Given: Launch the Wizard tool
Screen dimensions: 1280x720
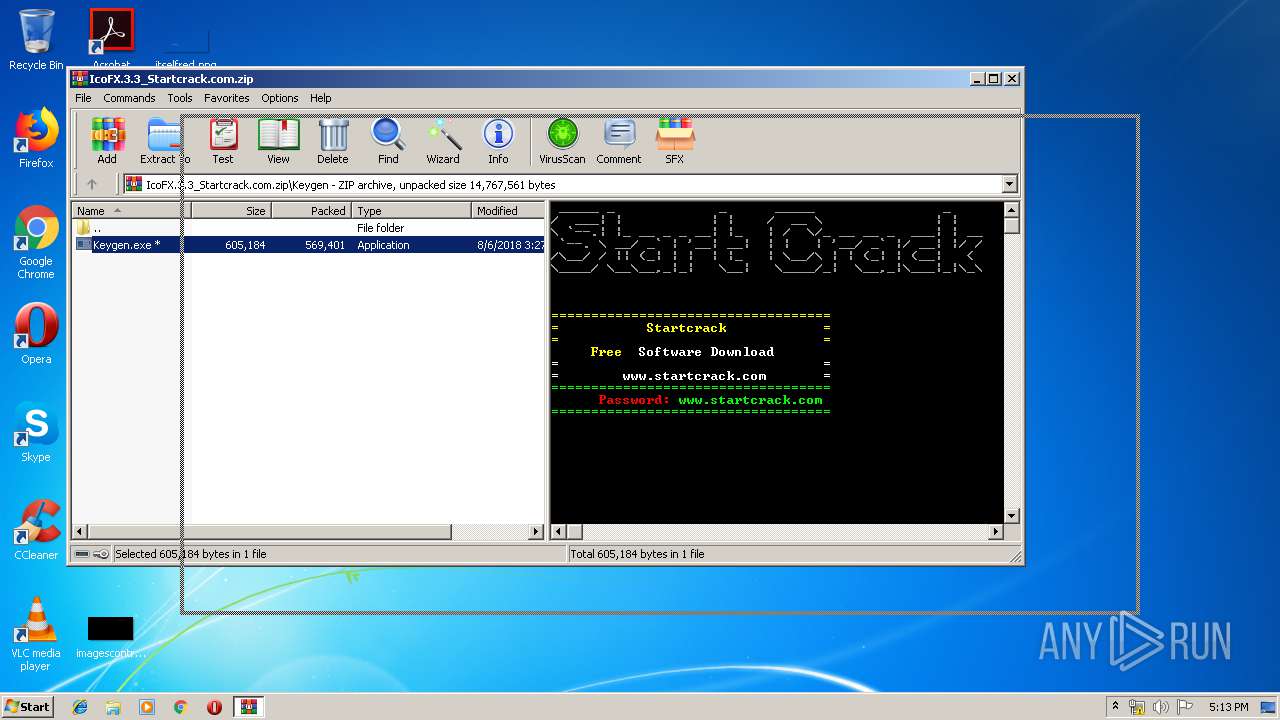Looking at the screenshot, I should (x=443, y=141).
